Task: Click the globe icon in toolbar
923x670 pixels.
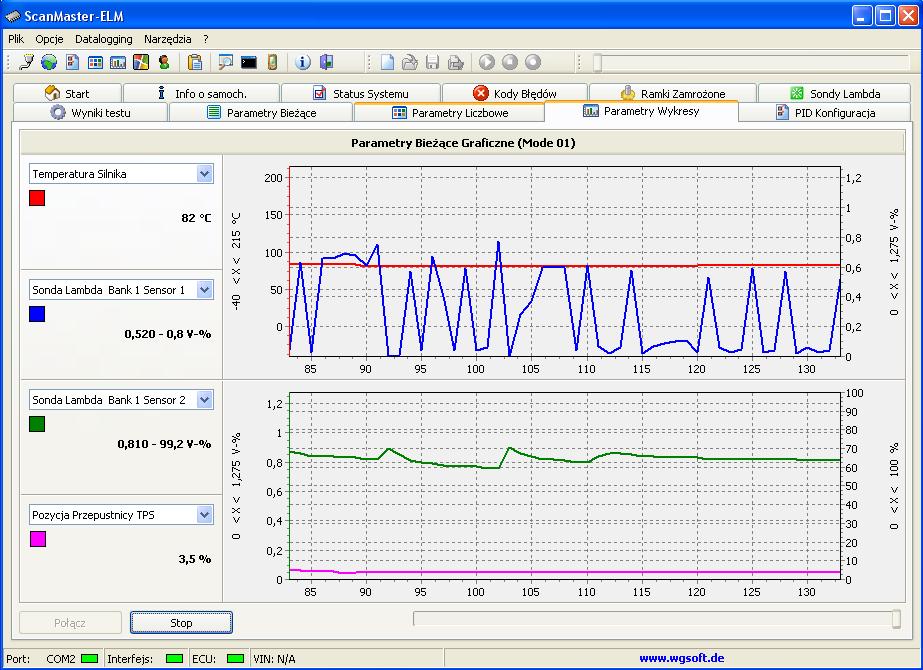Action: [49, 62]
